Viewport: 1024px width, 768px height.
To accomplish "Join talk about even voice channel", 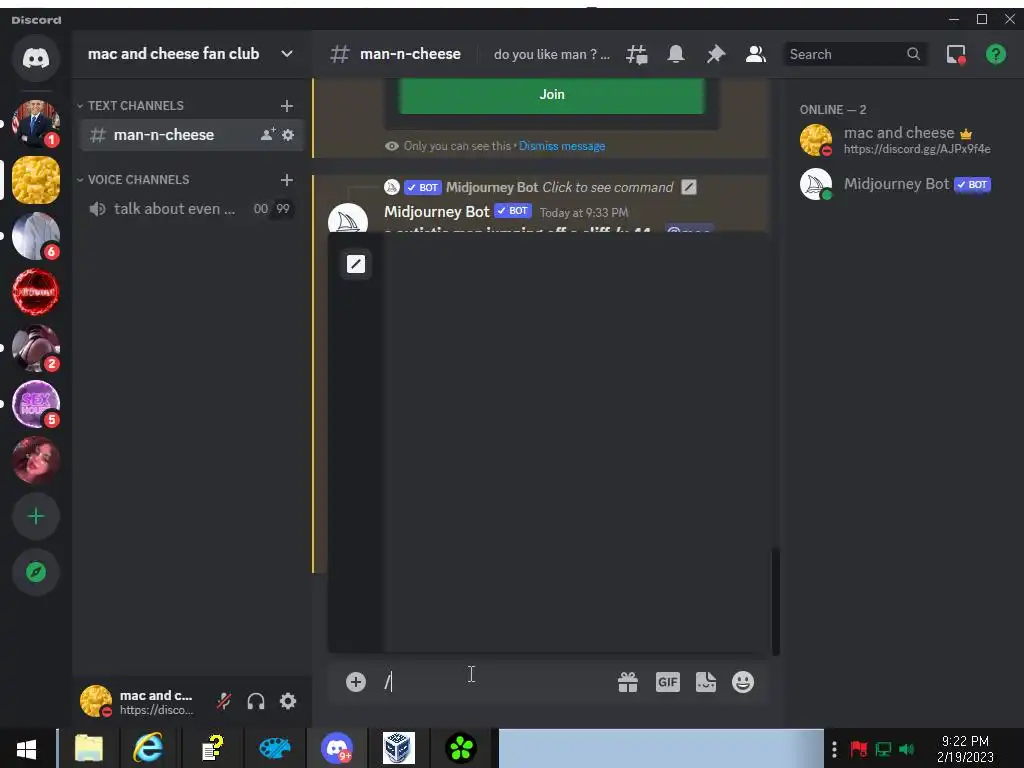I will 192,209.
